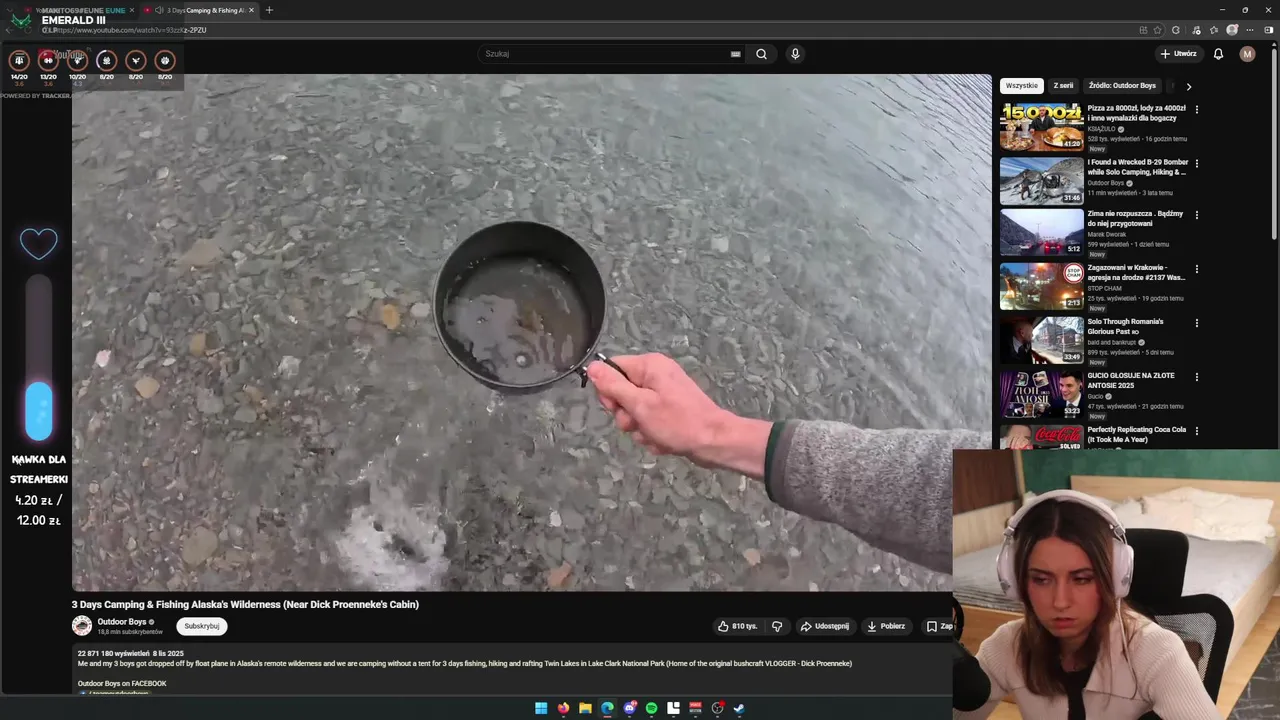Screen dimensions: 1280x720
Task: Open Perfectly Replicating Coca Cola video title
Action: [1137, 434]
